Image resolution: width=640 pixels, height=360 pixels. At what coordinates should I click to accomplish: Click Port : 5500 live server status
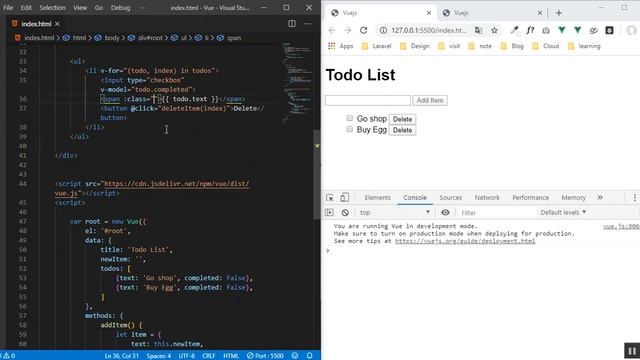(x=265, y=356)
